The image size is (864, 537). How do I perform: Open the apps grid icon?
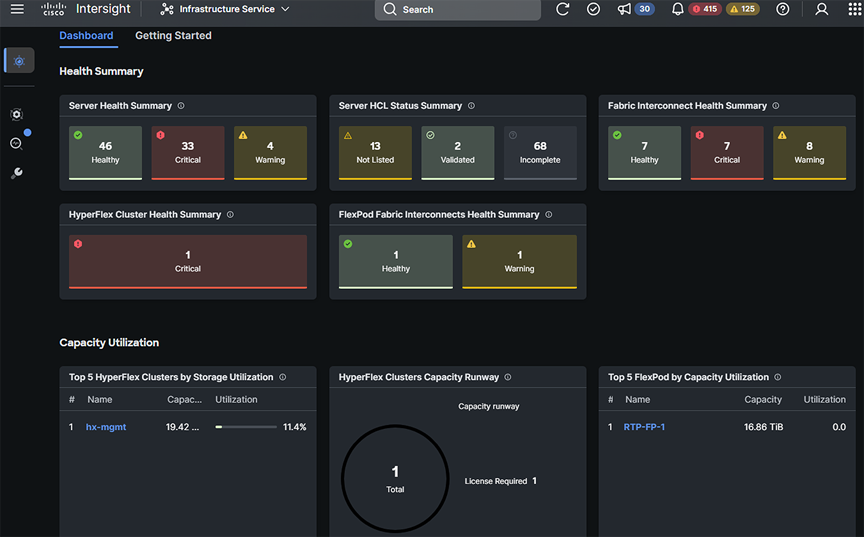click(854, 9)
